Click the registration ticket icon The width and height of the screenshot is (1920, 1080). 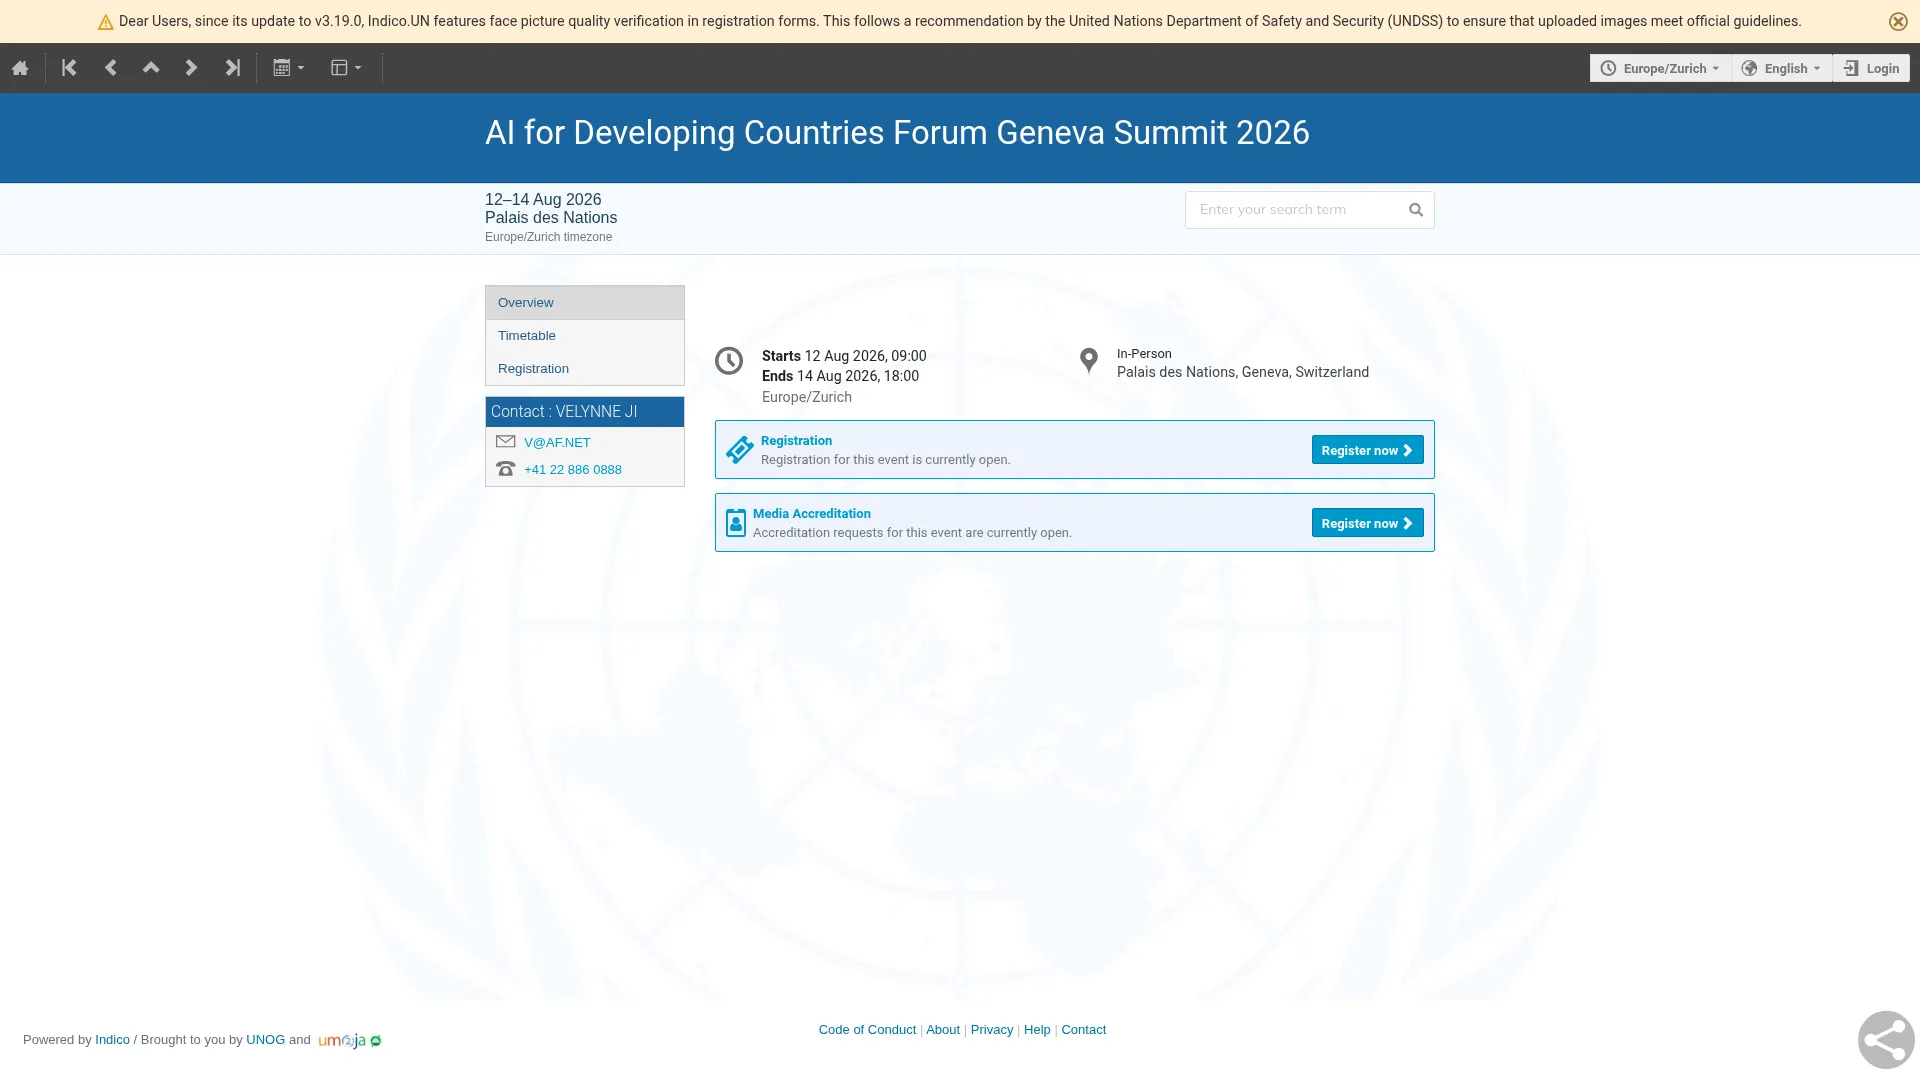pos(740,450)
